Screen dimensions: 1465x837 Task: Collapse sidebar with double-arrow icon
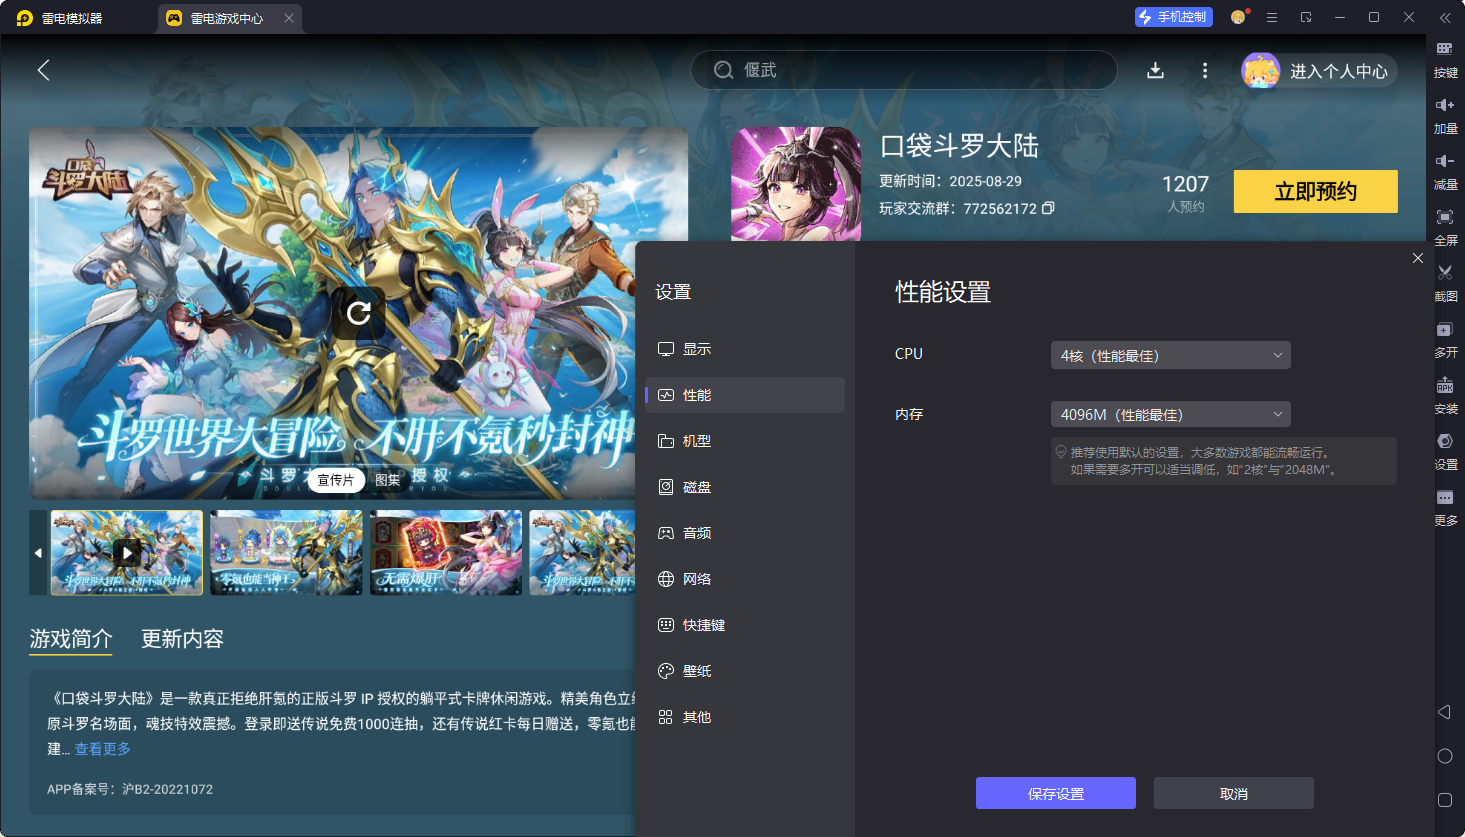1445,18
